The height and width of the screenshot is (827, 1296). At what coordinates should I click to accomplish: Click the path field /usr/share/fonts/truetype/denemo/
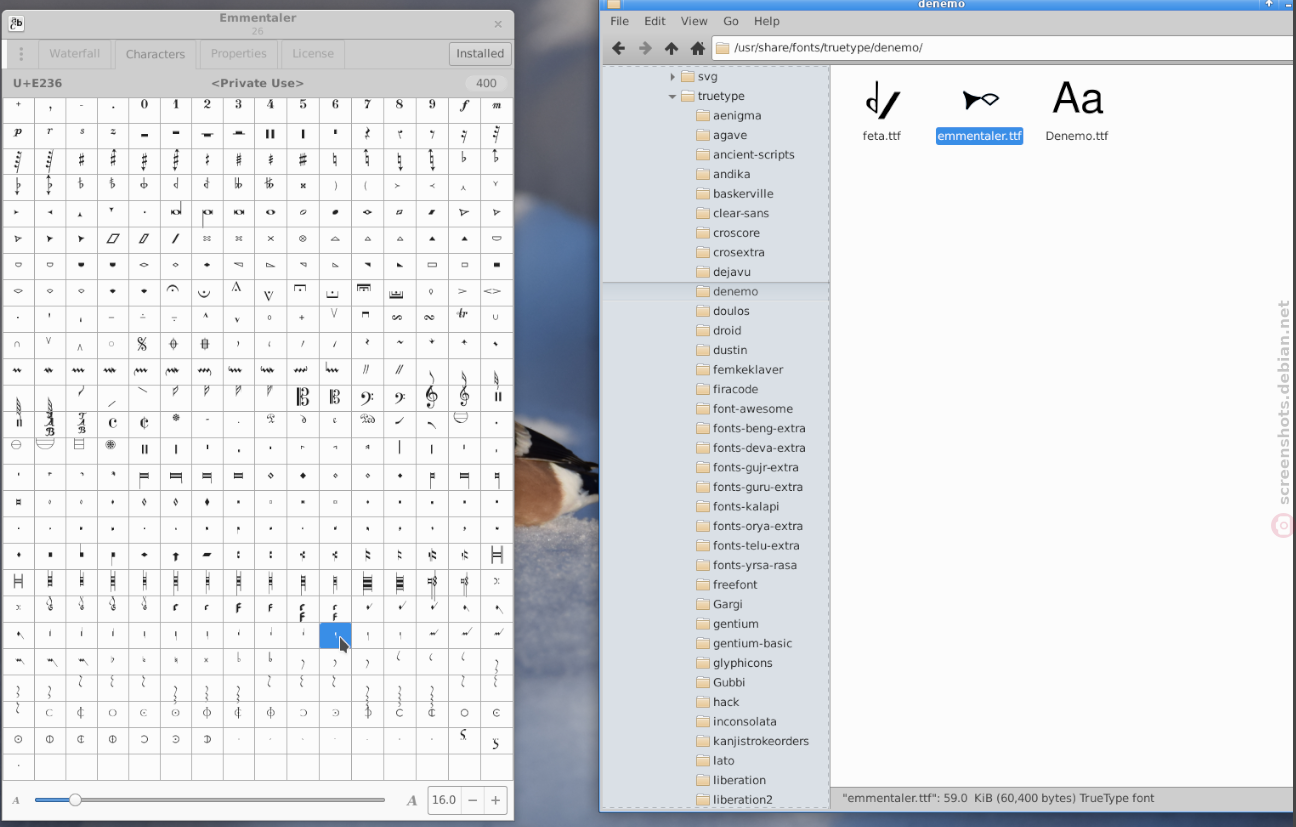(1003, 48)
